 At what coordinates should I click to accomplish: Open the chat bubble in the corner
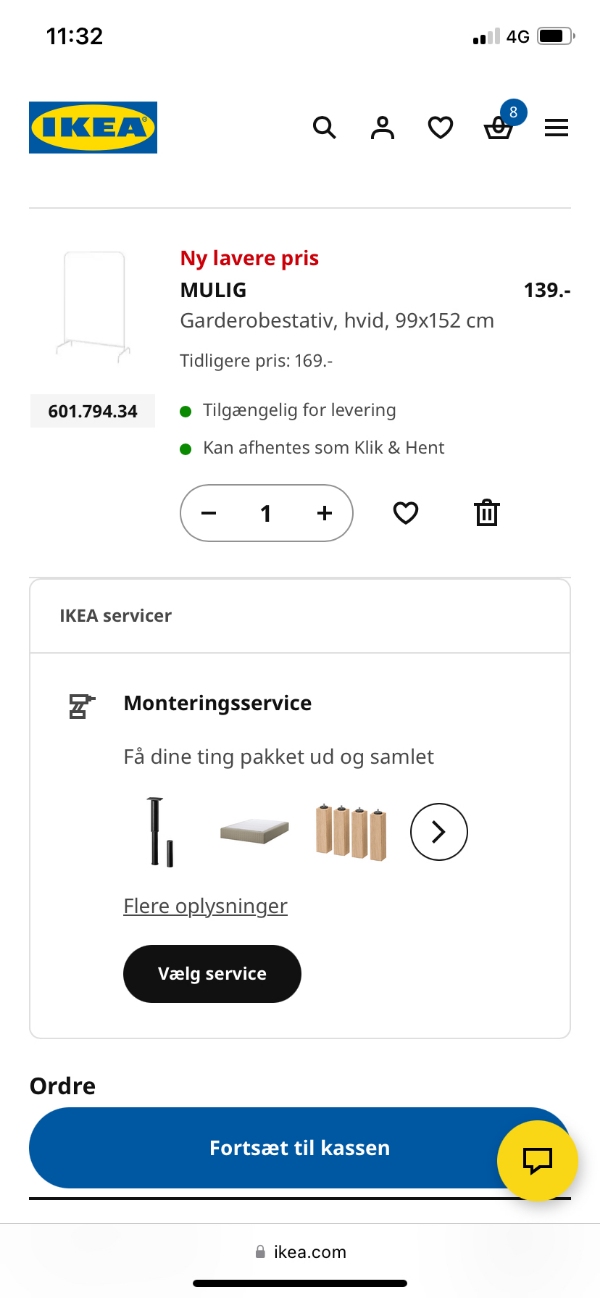click(x=537, y=1161)
